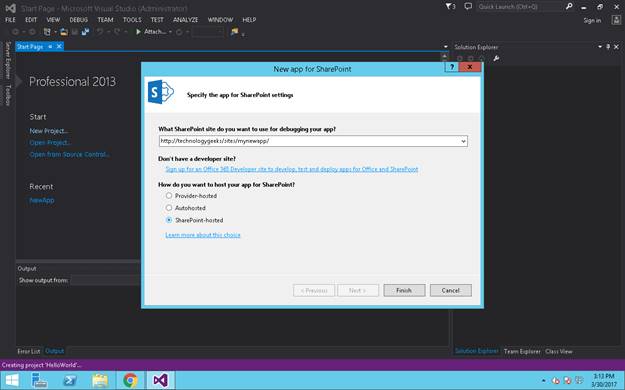Click the Cancel button in dialog
Image resolution: width=625 pixels, height=390 pixels.
click(451, 290)
